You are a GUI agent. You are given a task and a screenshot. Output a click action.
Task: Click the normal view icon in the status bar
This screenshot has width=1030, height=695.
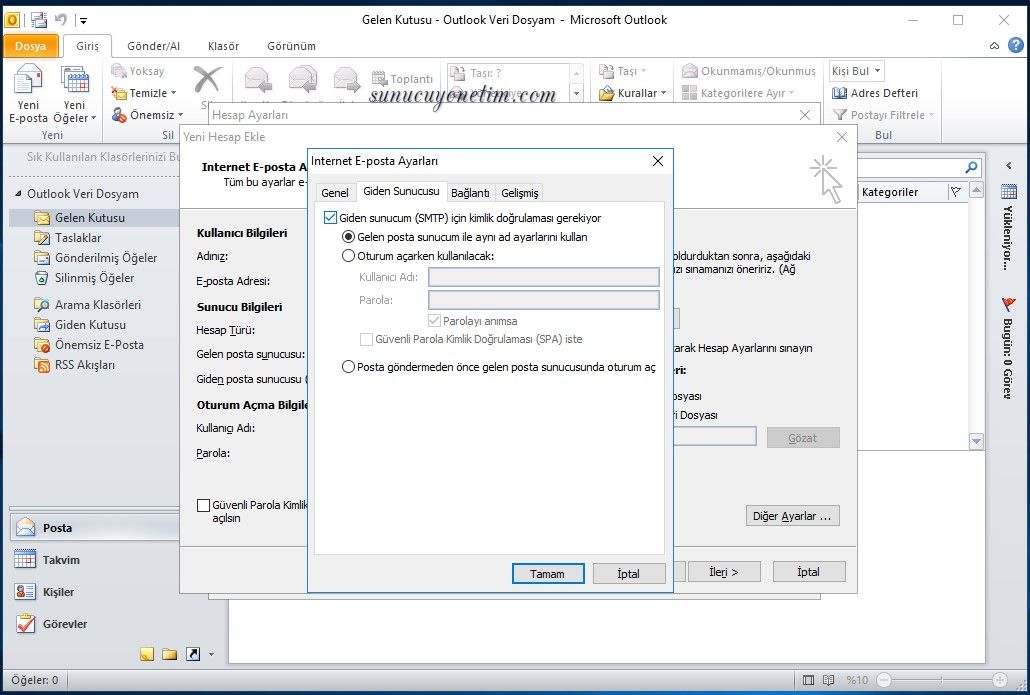point(809,680)
